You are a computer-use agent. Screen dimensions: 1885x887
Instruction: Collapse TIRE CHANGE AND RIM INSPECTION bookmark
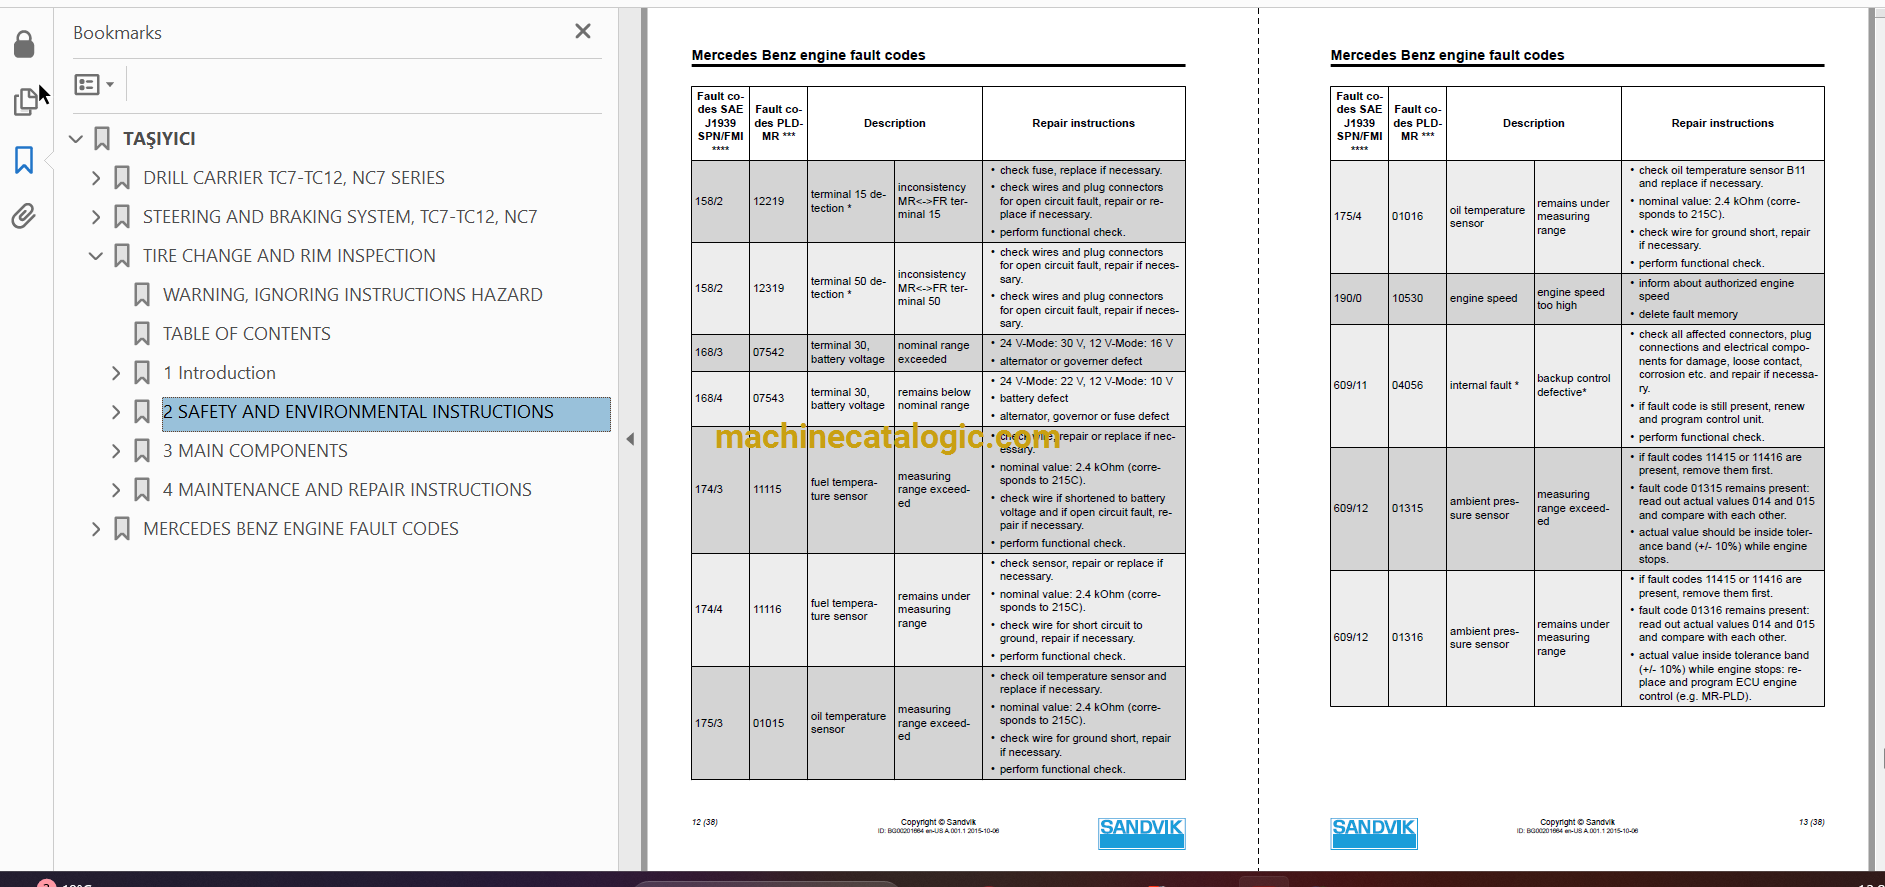[96, 256]
